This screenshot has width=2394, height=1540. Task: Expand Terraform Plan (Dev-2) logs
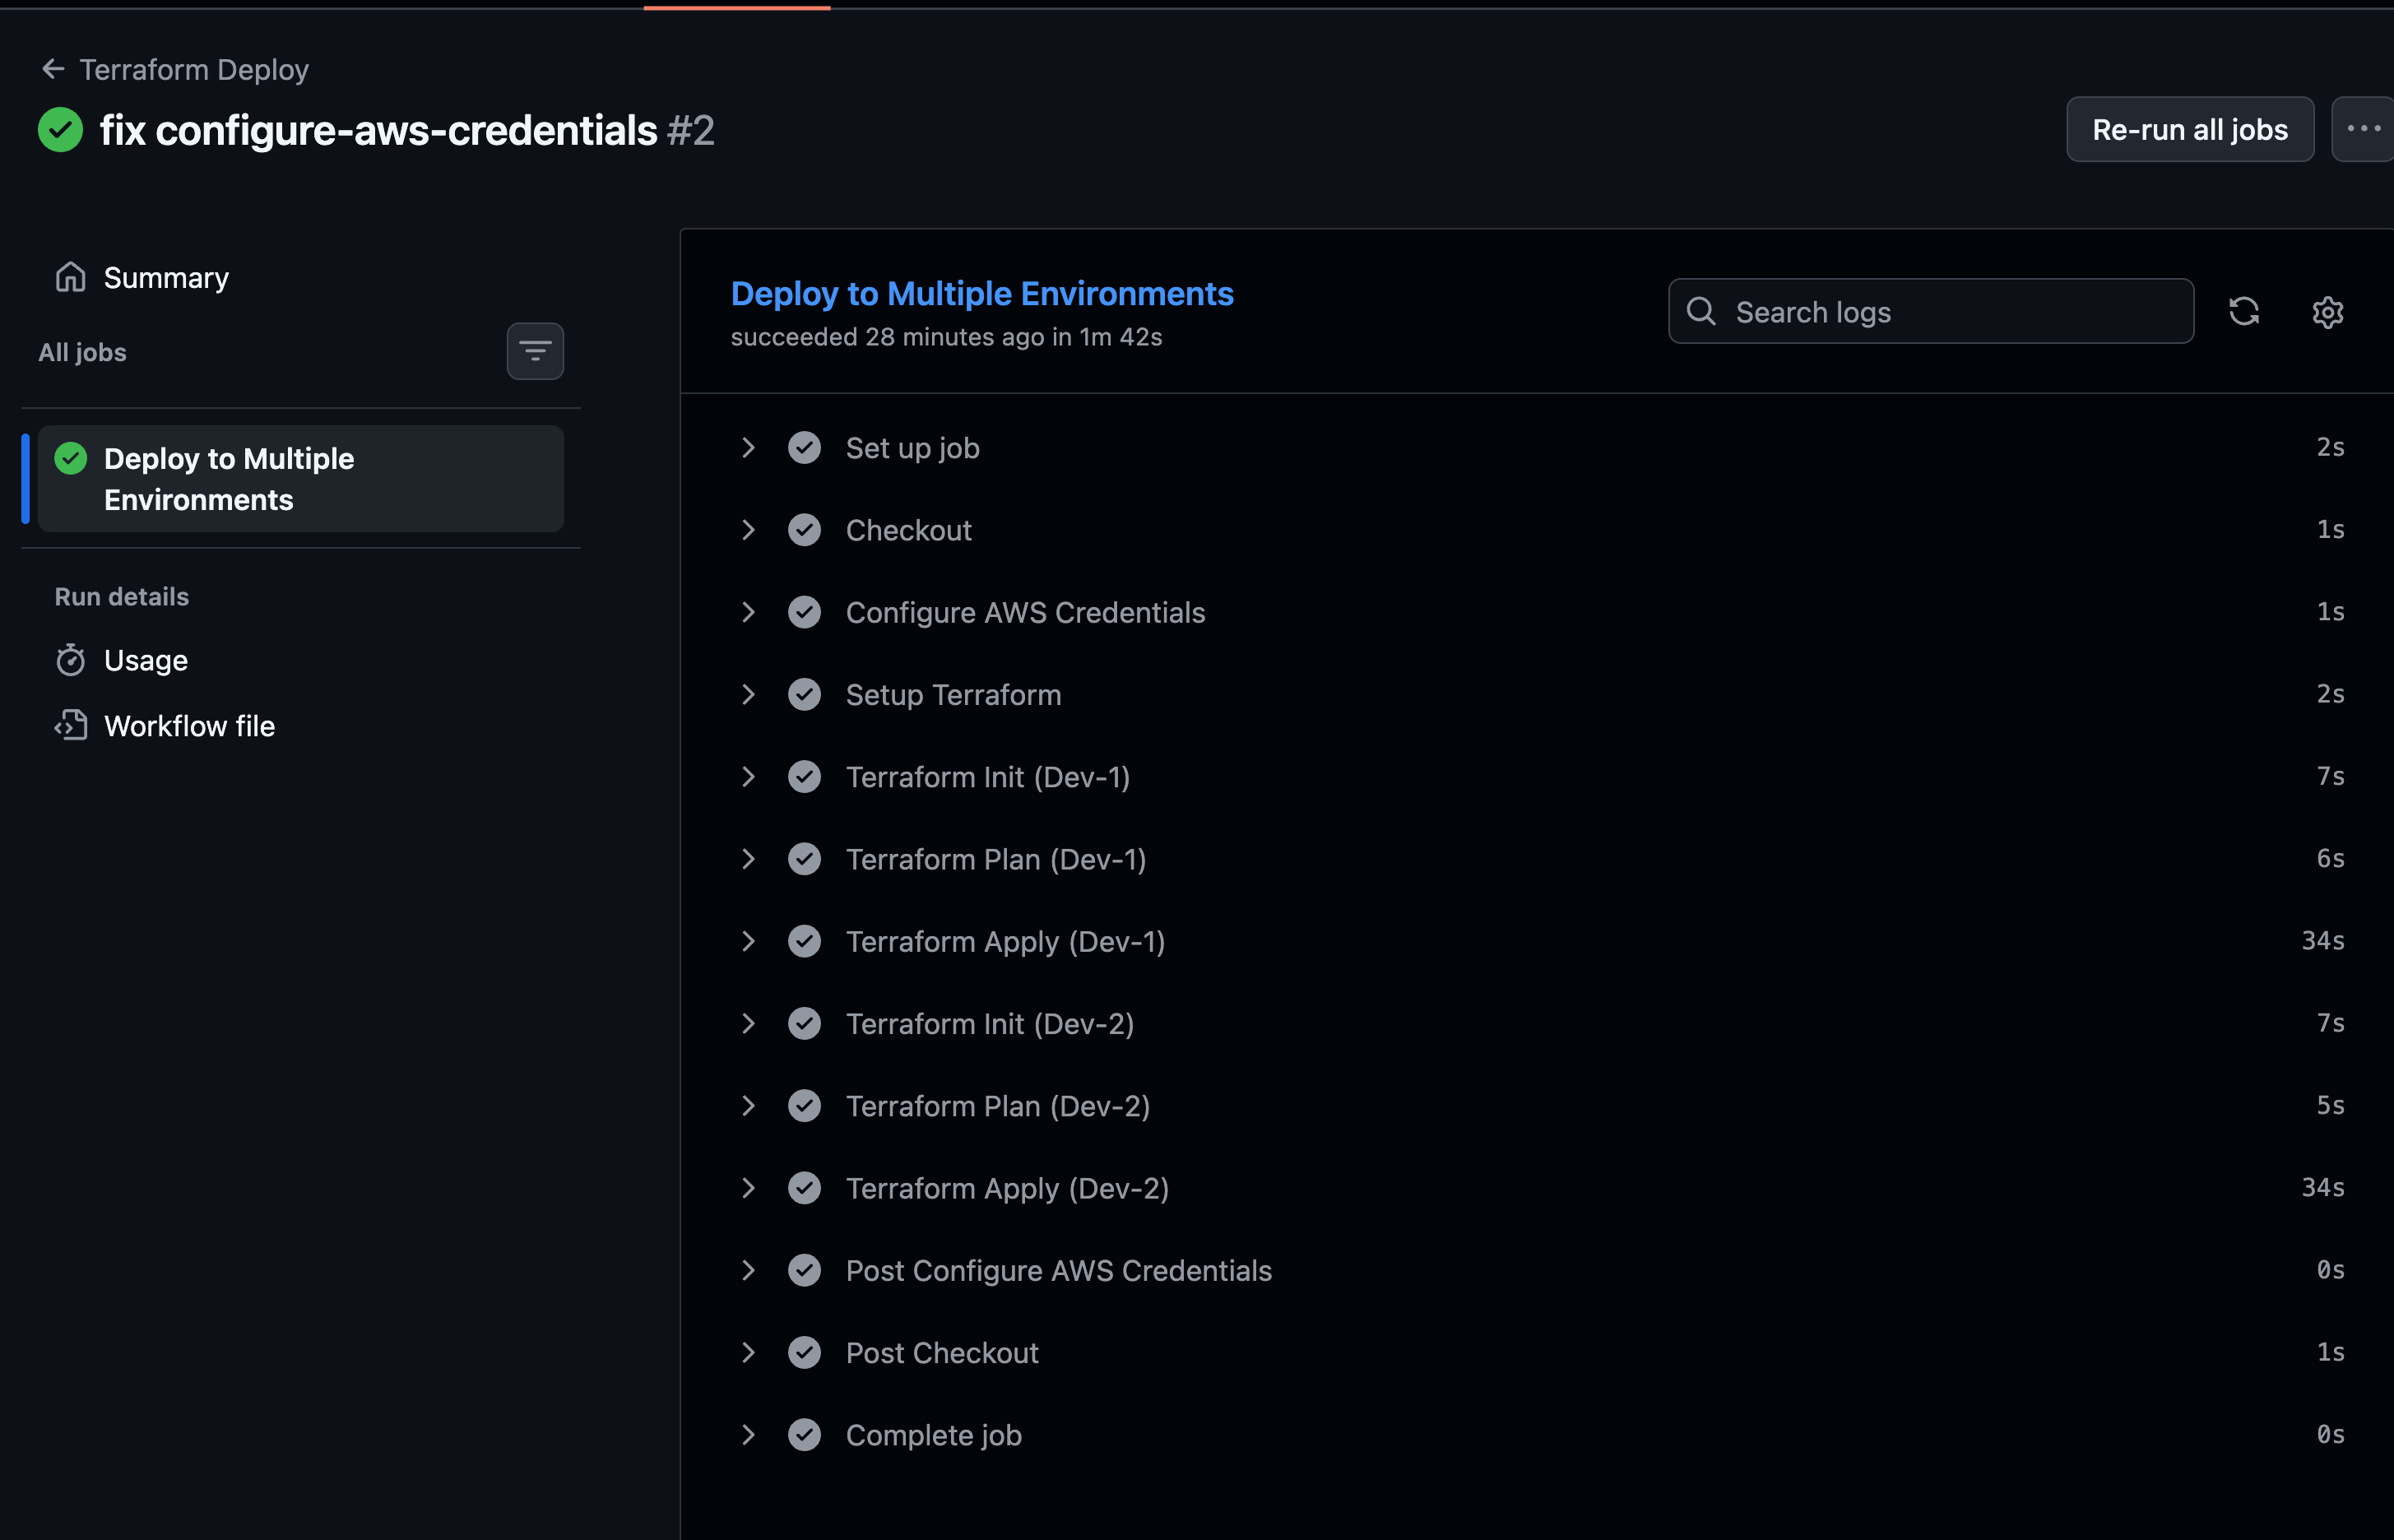749,1105
